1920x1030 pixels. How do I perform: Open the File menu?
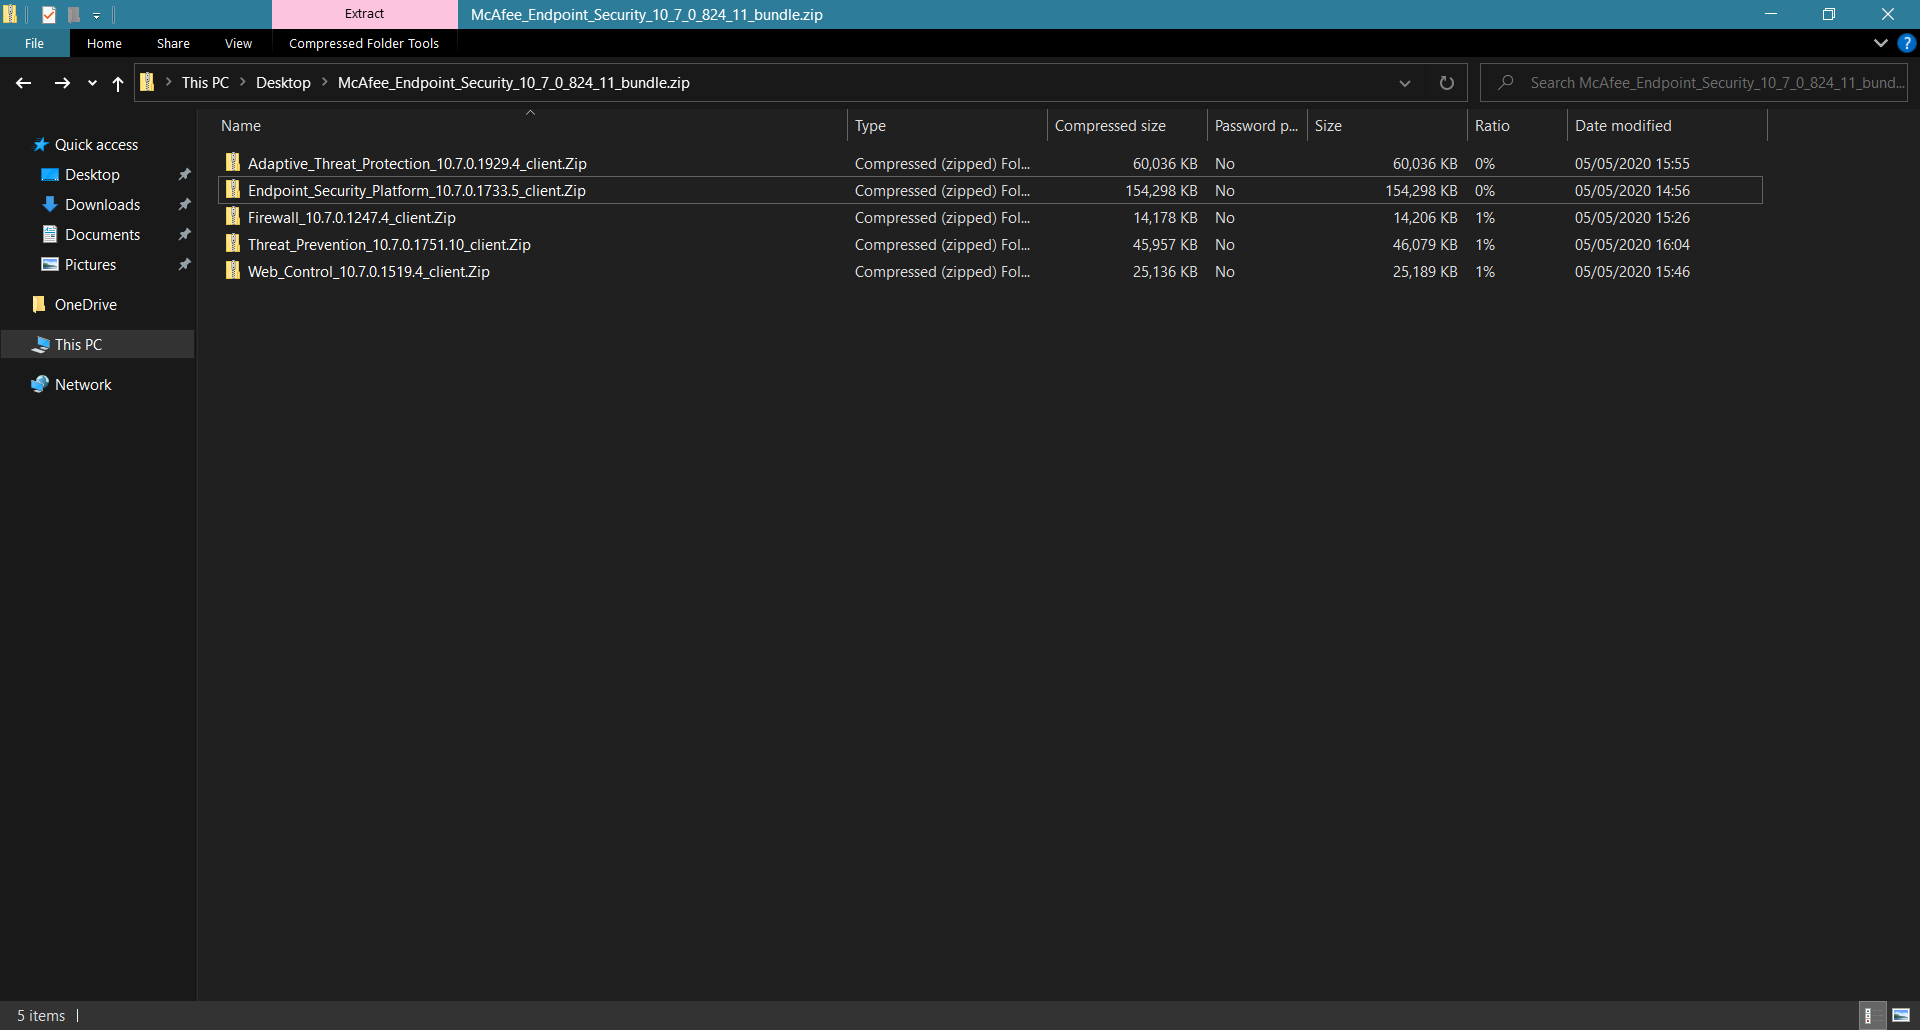35,43
